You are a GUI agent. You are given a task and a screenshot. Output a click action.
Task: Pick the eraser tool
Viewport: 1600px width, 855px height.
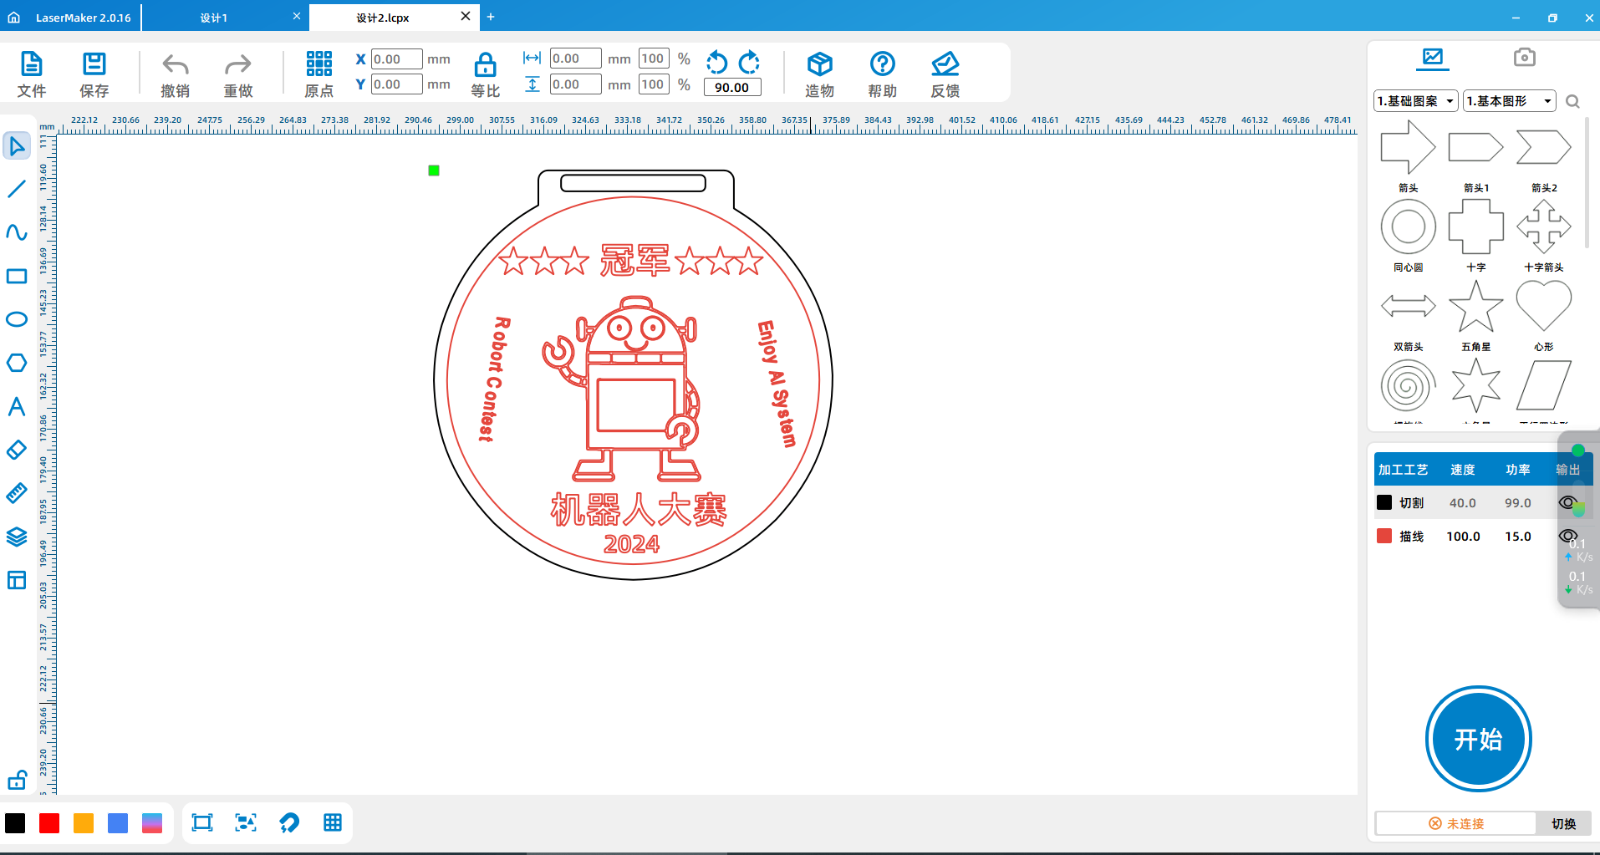click(17, 450)
